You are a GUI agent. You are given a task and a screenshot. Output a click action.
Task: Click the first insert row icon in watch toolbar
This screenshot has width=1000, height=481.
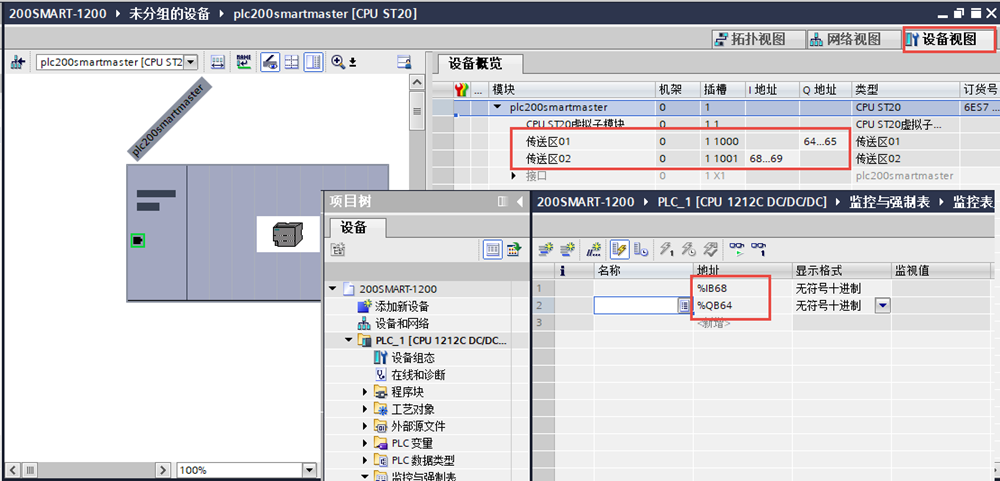(545, 250)
